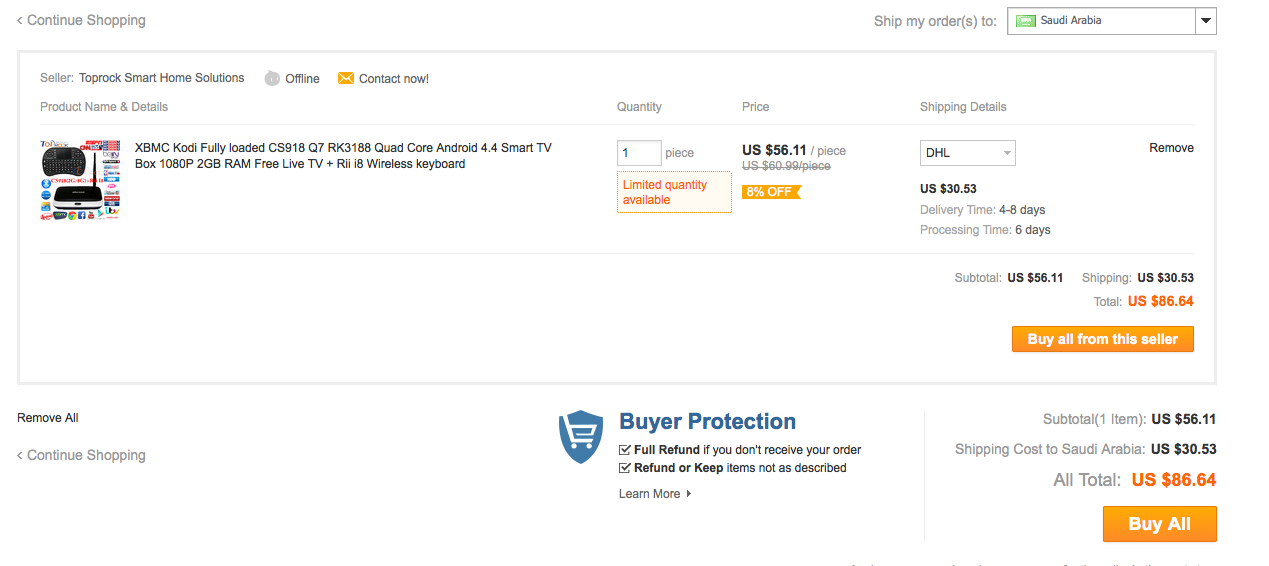Click the Remove All link
The height and width of the screenshot is (566, 1269).
tap(48, 418)
